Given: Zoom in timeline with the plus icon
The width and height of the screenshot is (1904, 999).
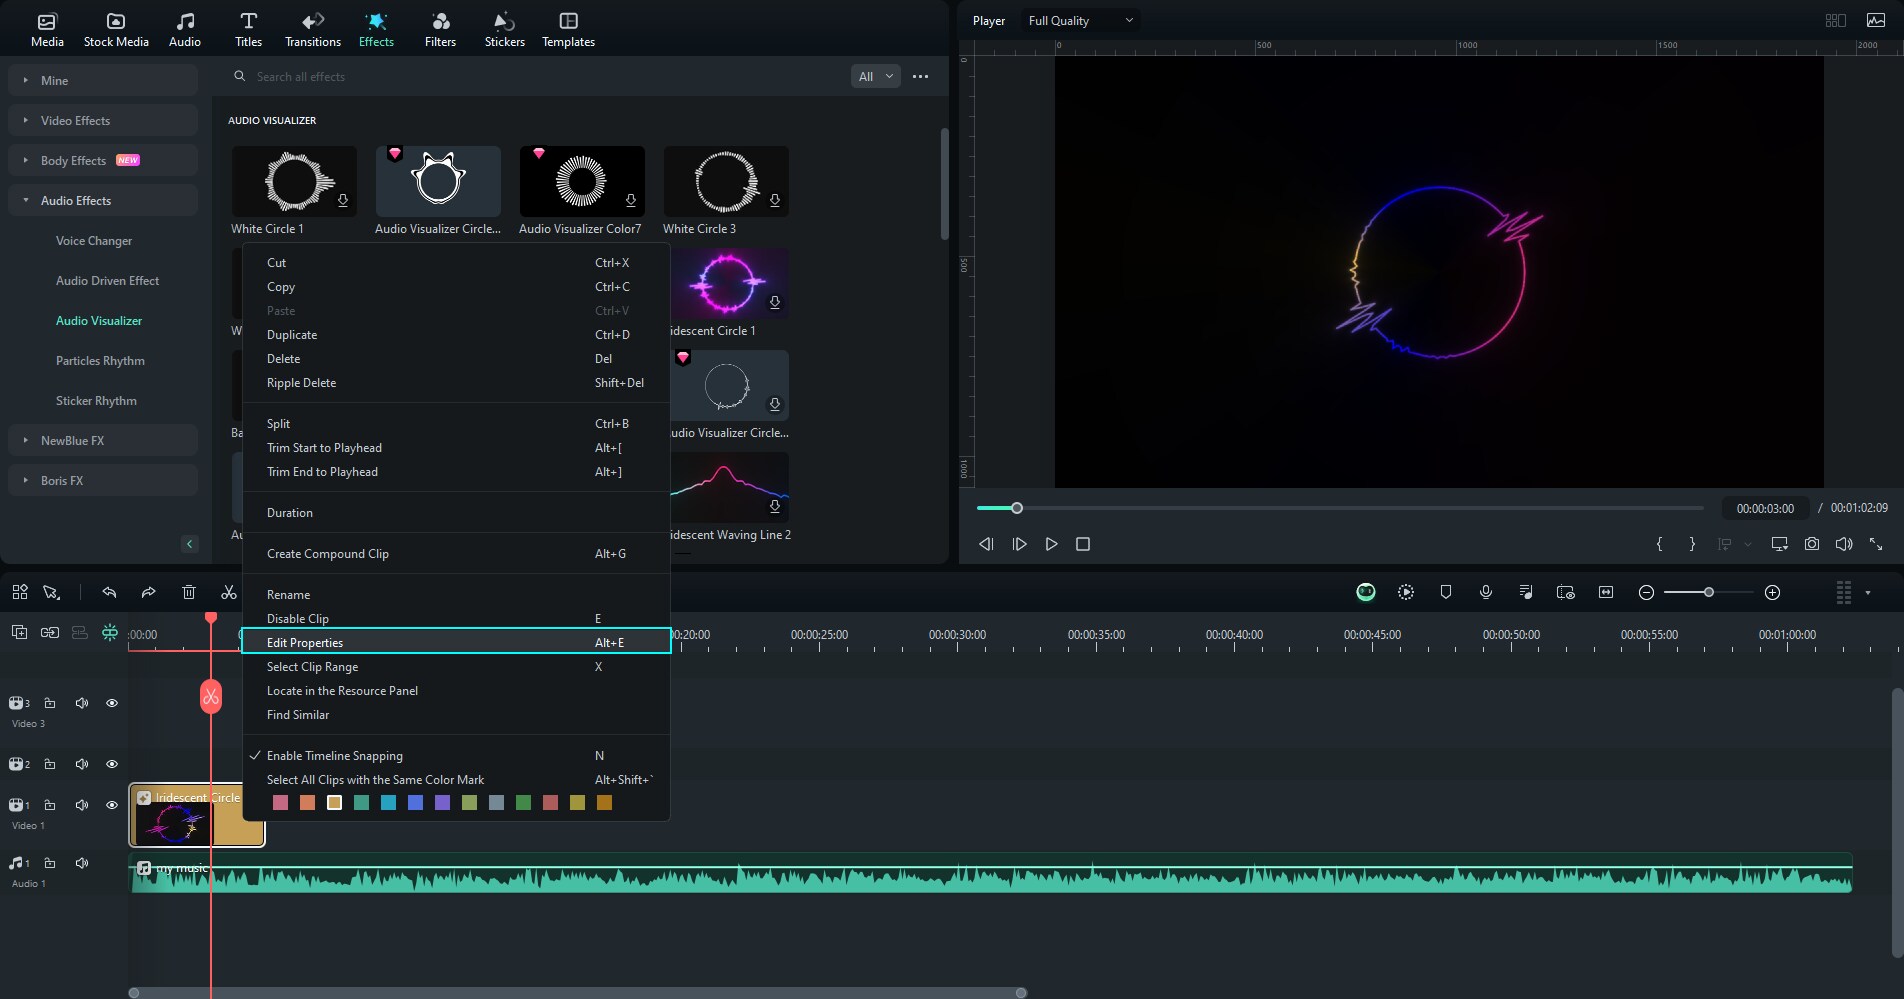Looking at the screenshot, I should [1773, 593].
